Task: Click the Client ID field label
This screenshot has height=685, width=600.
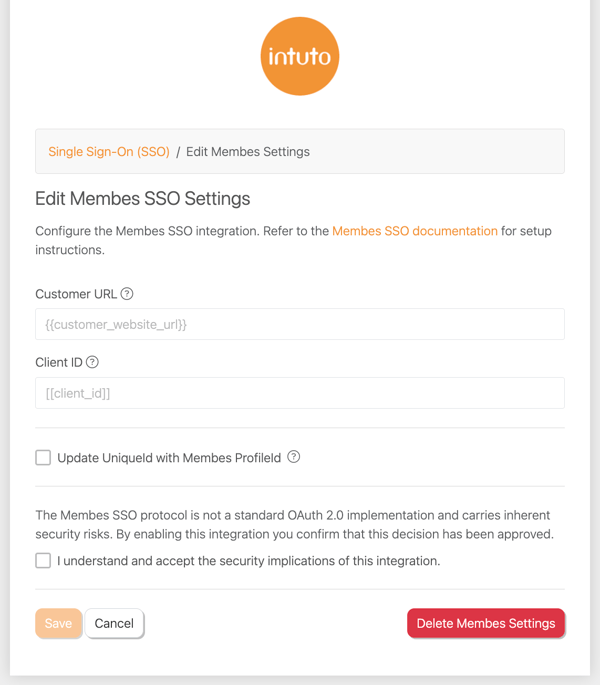Action: point(59,363)
